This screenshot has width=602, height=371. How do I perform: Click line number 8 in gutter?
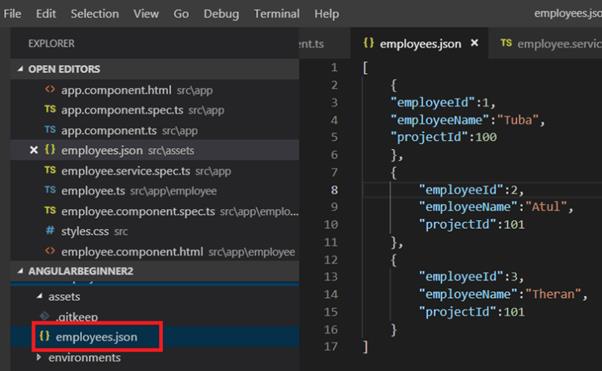tap(334, 190)
